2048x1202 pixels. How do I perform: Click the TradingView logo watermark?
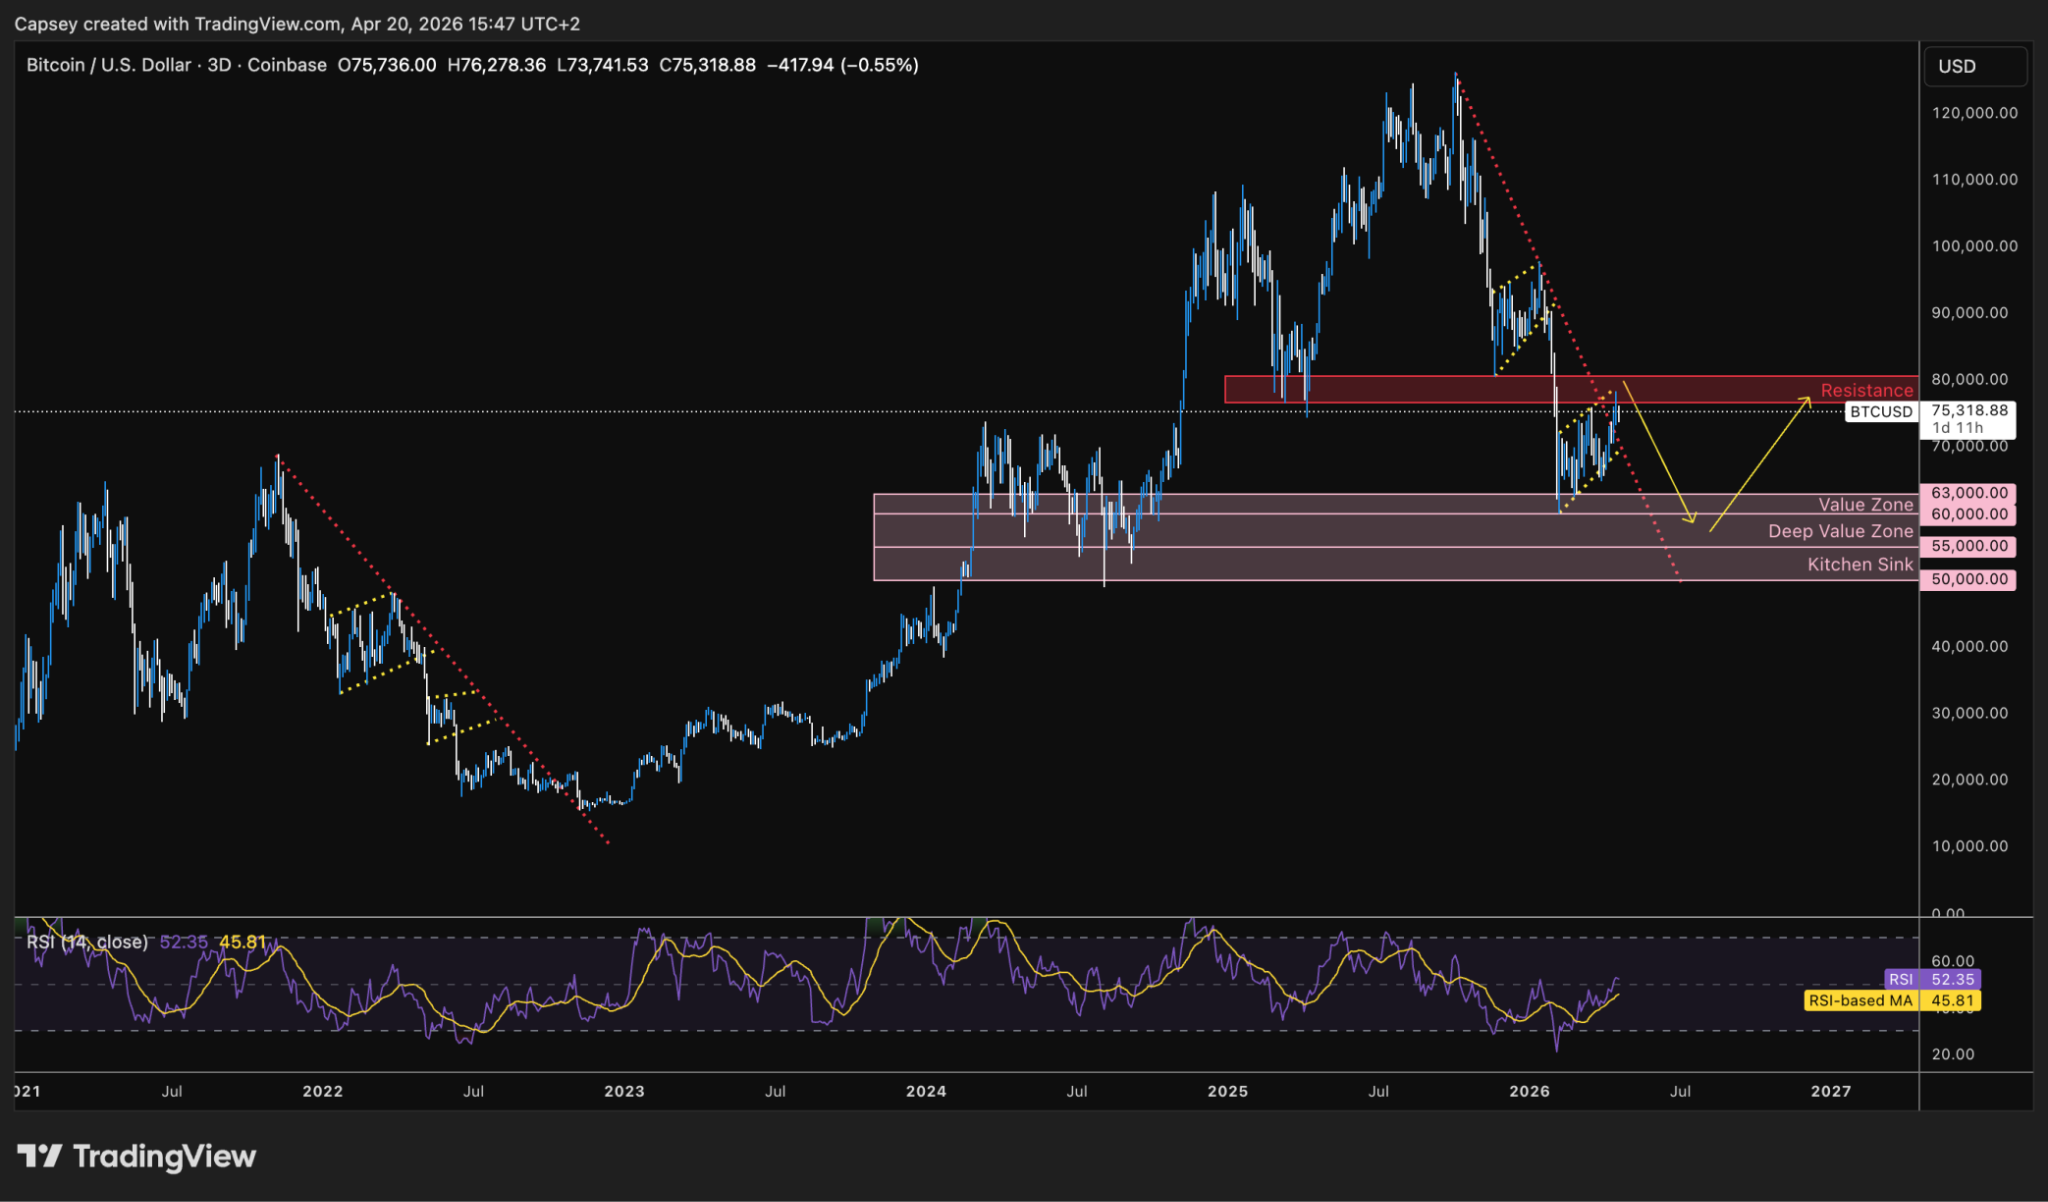(137, 1155)
